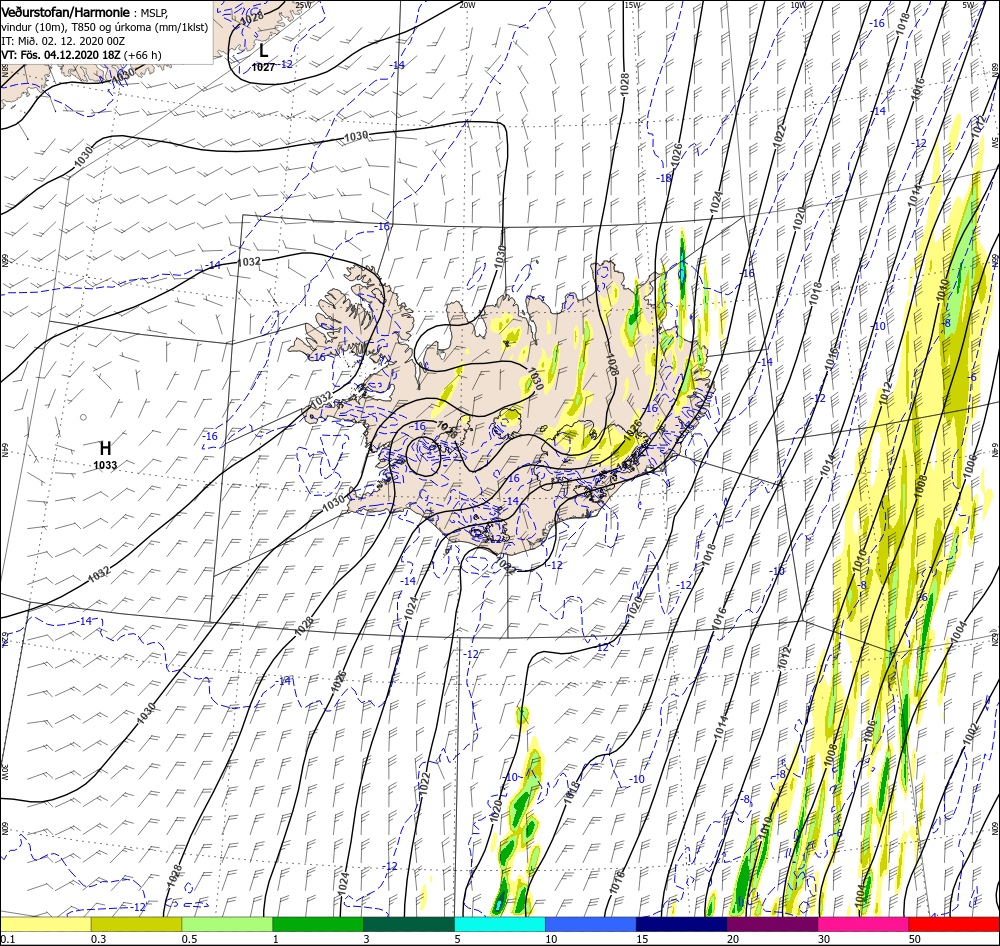
Task: Pick the cyan 5–10 legend swatch
Action: click(500, 924)
